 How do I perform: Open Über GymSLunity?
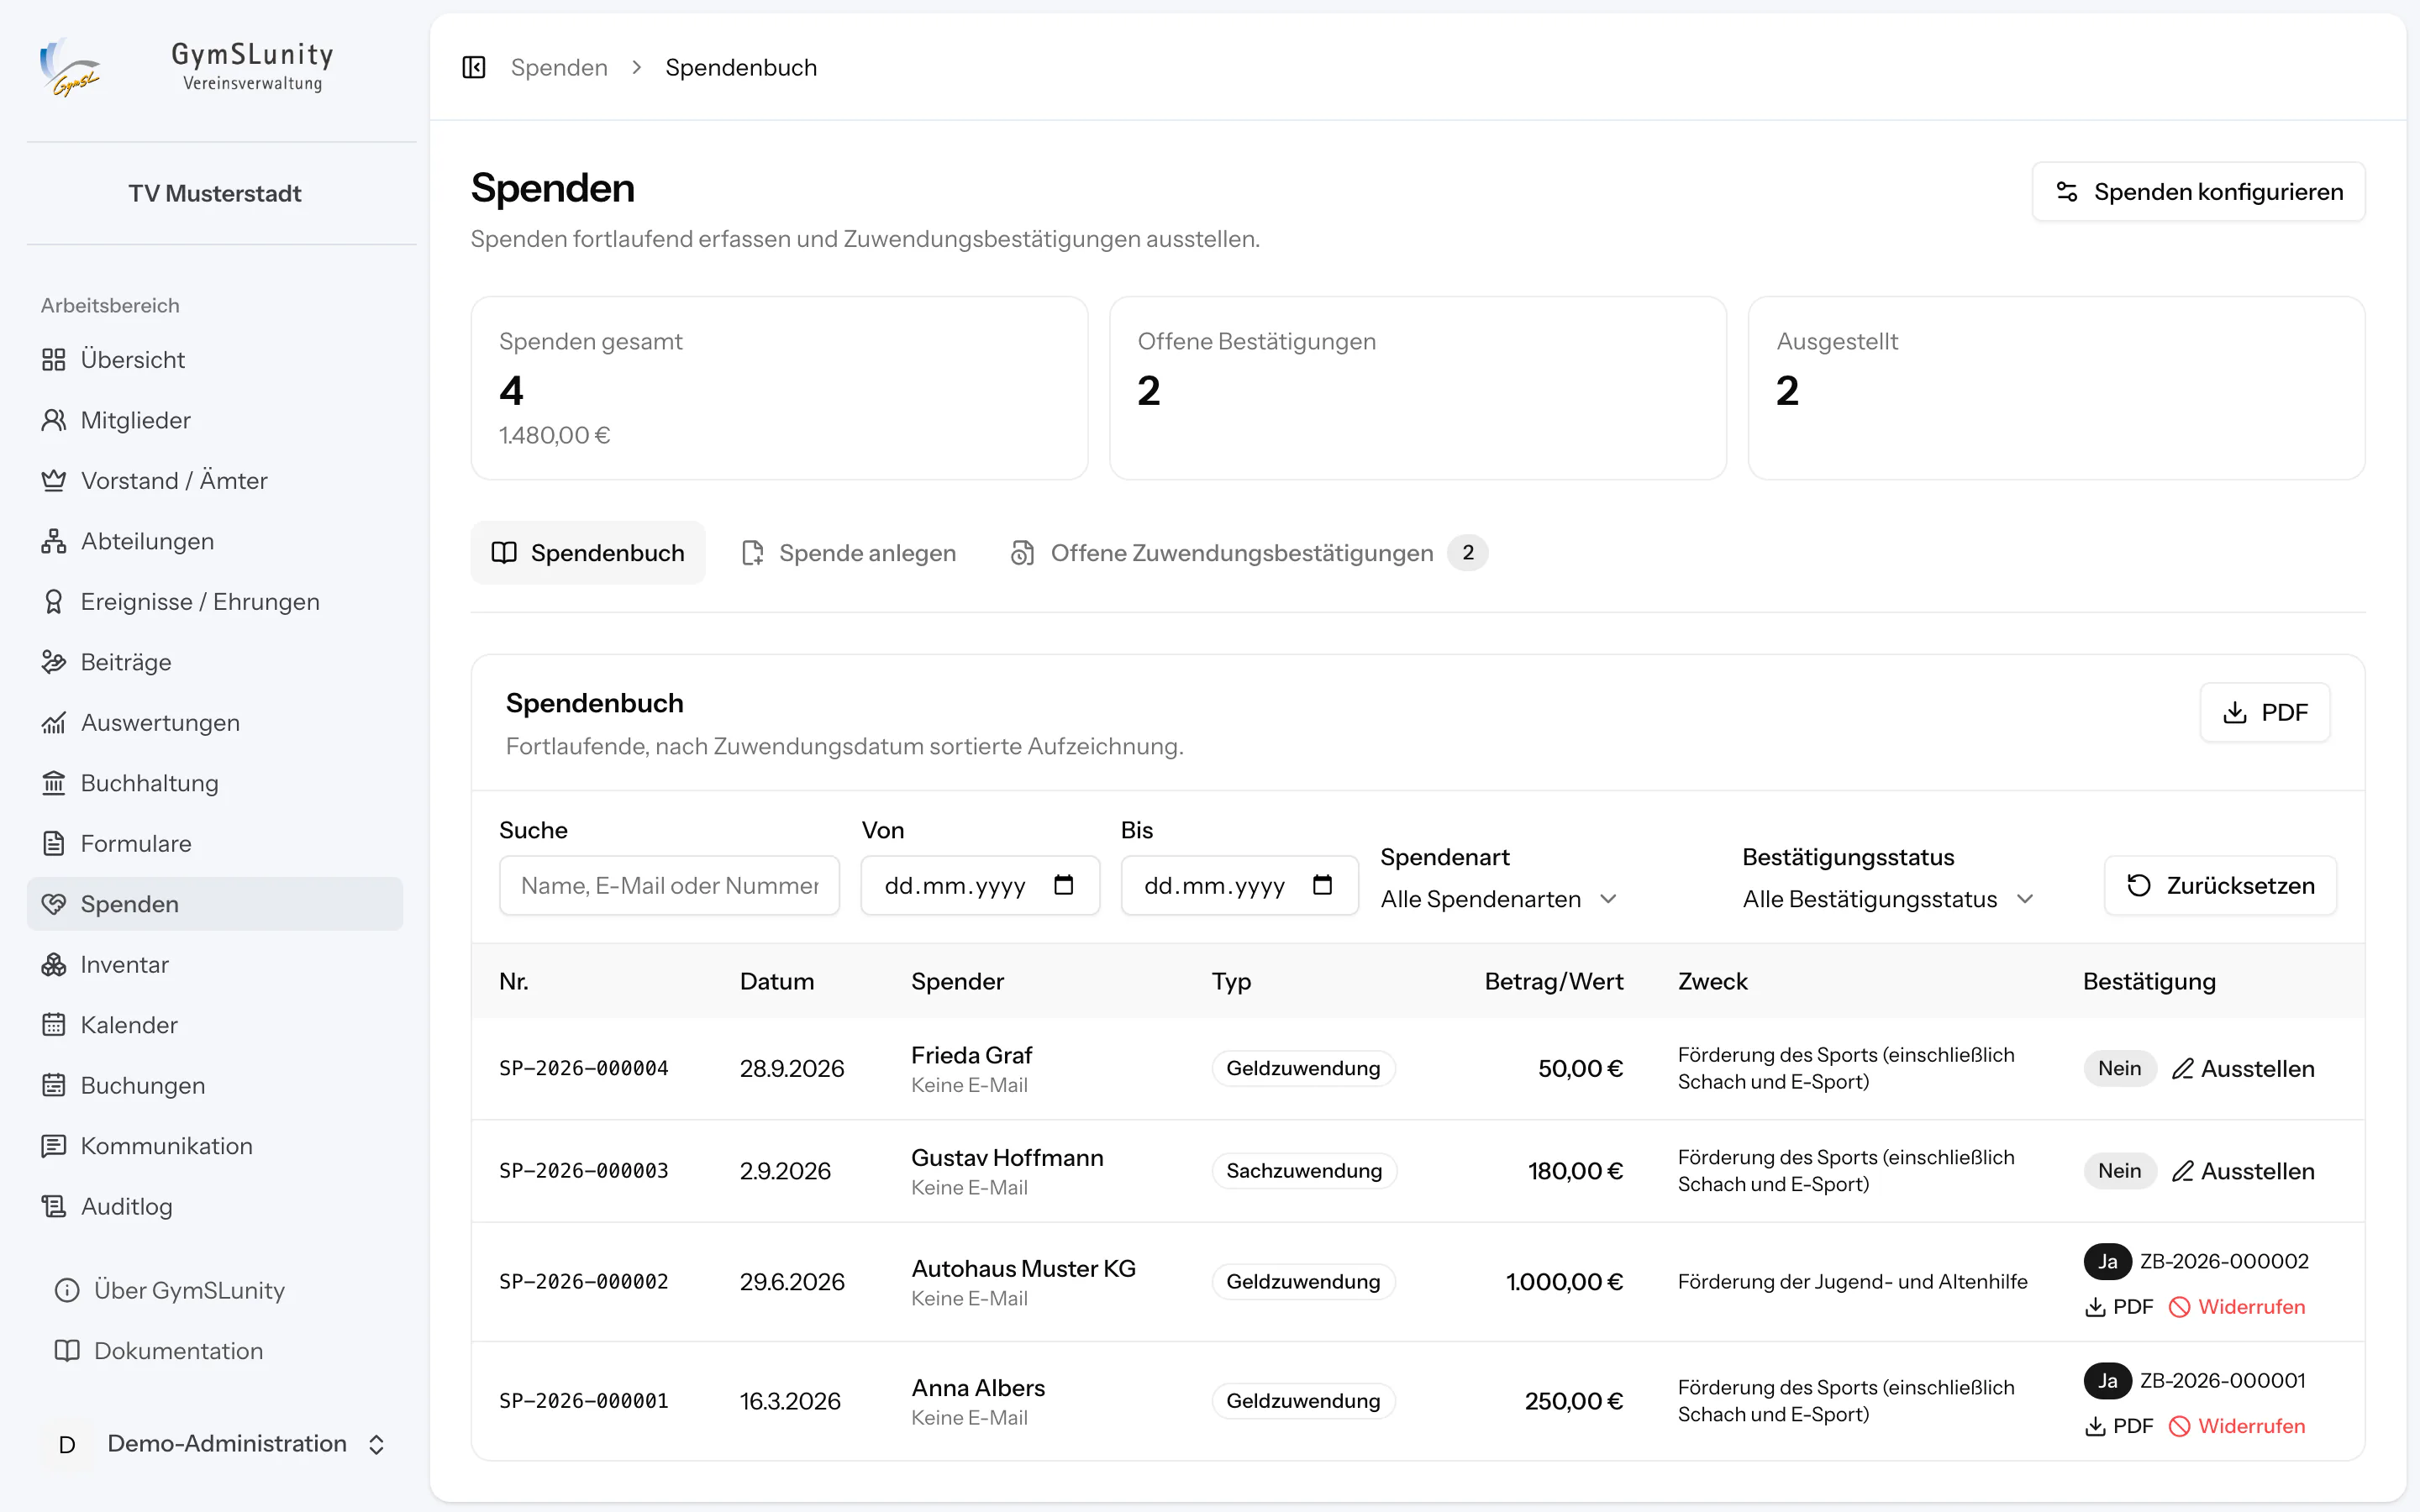pos(170,1290)
